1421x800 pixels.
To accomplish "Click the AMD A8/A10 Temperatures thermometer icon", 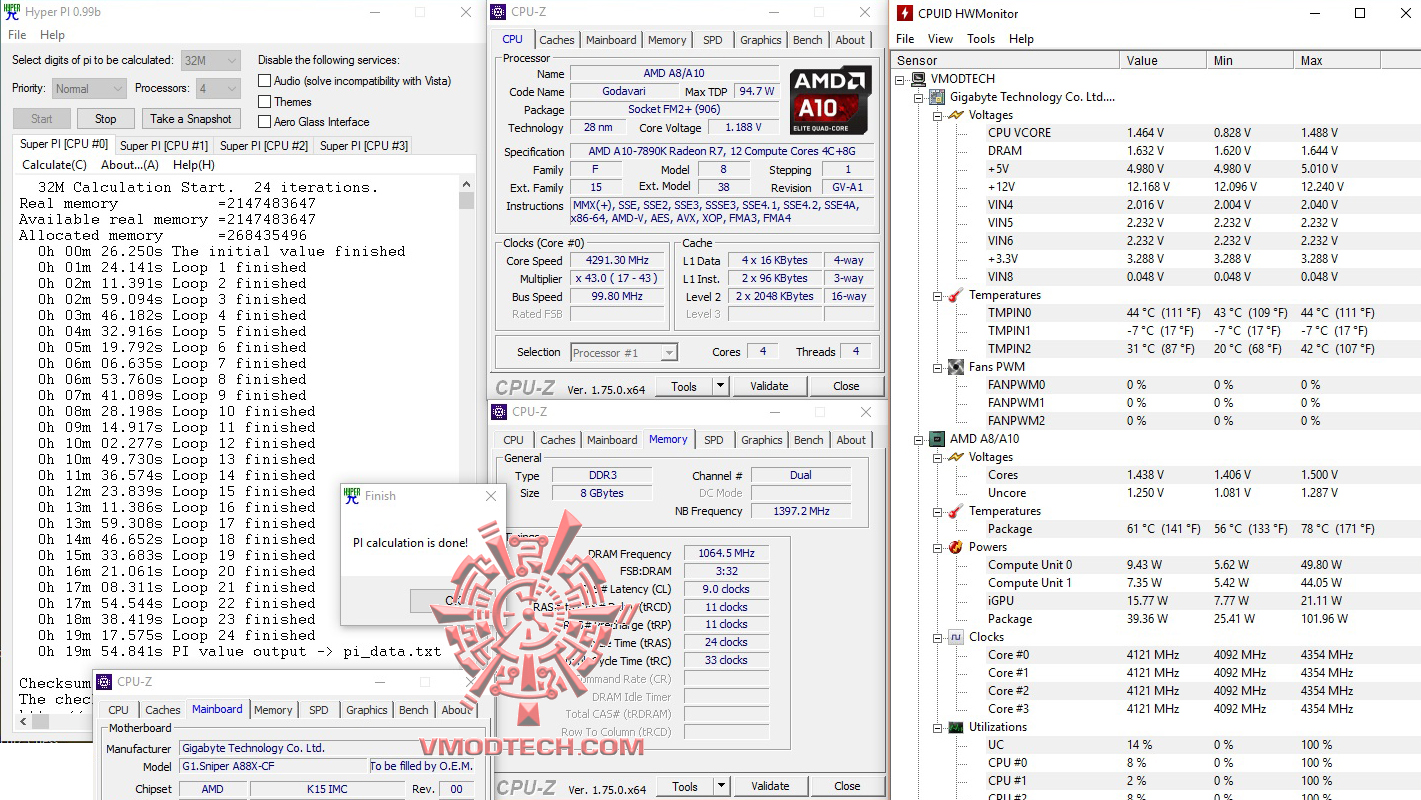I will click(x=955, y=511).
